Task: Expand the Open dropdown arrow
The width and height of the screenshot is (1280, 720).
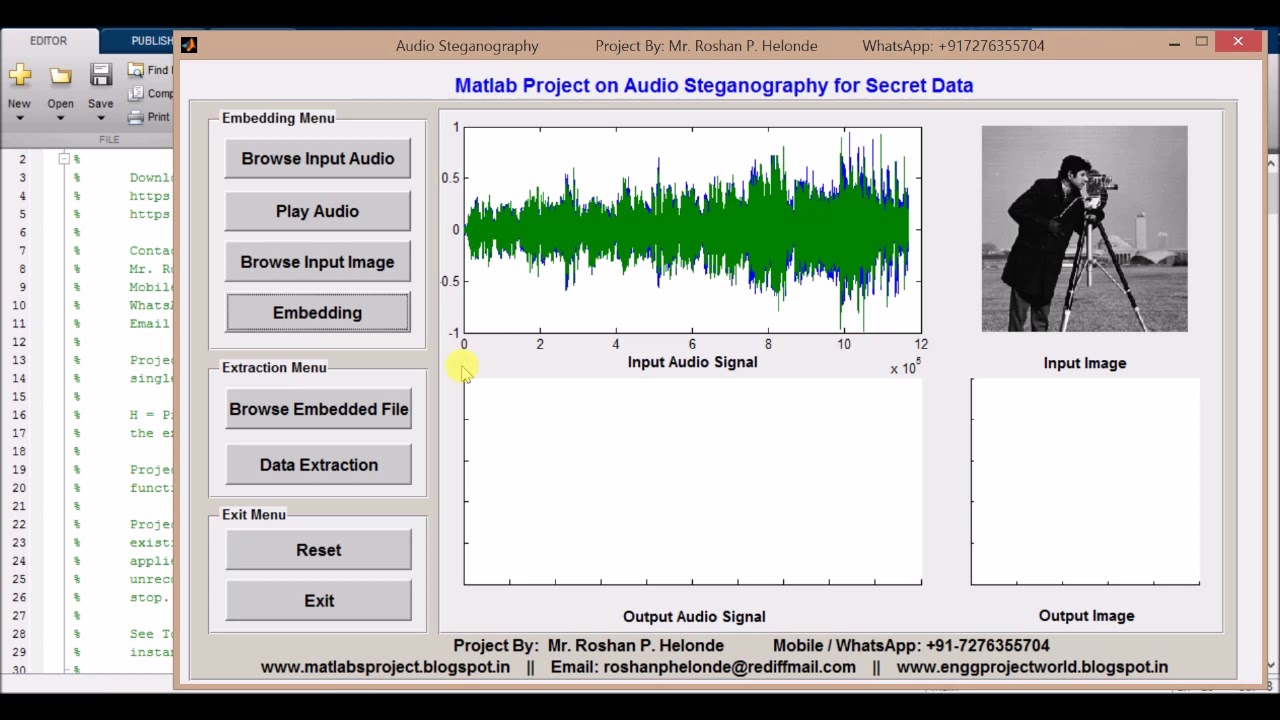Action: [60, 118]
